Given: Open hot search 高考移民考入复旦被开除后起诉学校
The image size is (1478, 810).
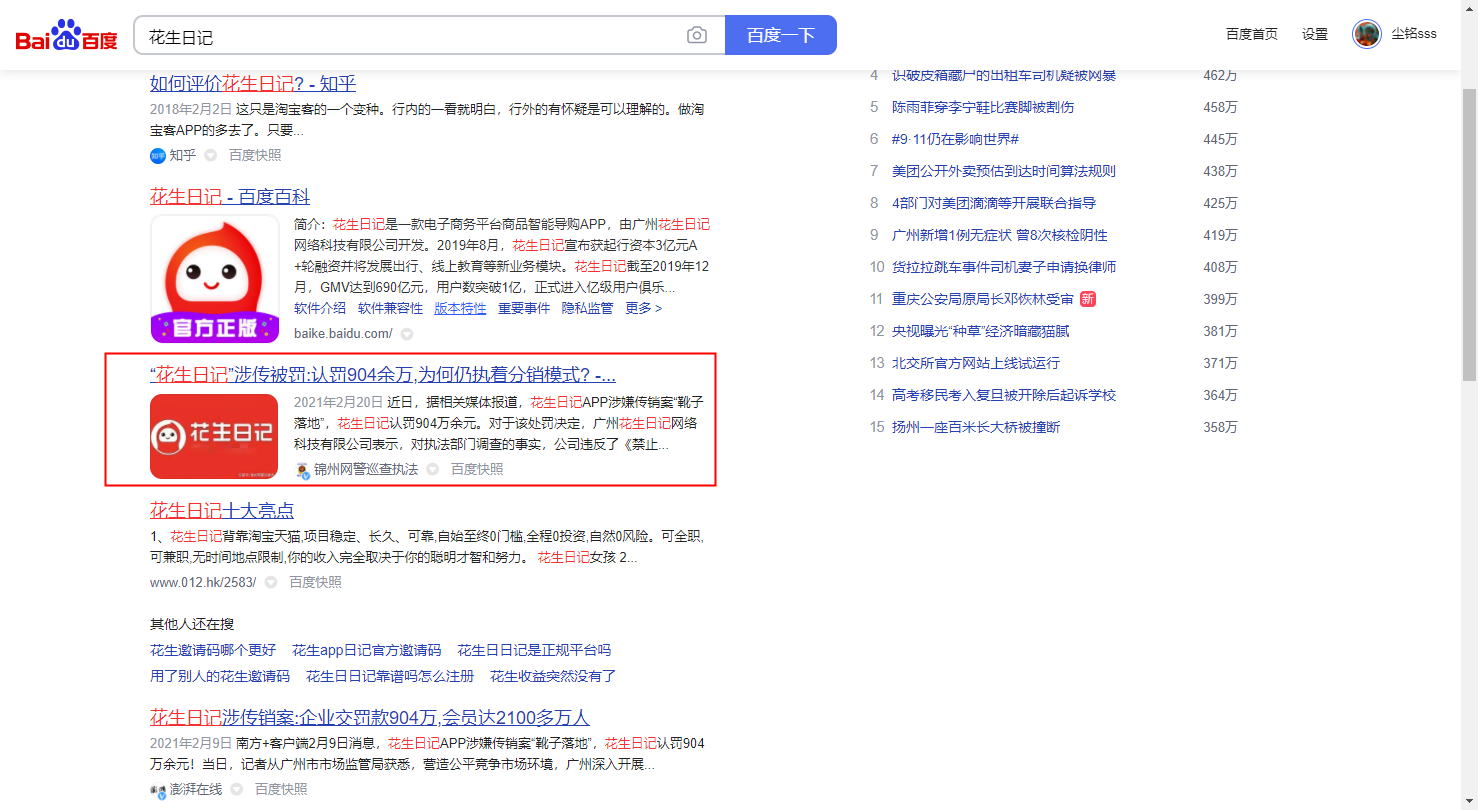Looking at the screenshot, I should [x=1004, y=395].
